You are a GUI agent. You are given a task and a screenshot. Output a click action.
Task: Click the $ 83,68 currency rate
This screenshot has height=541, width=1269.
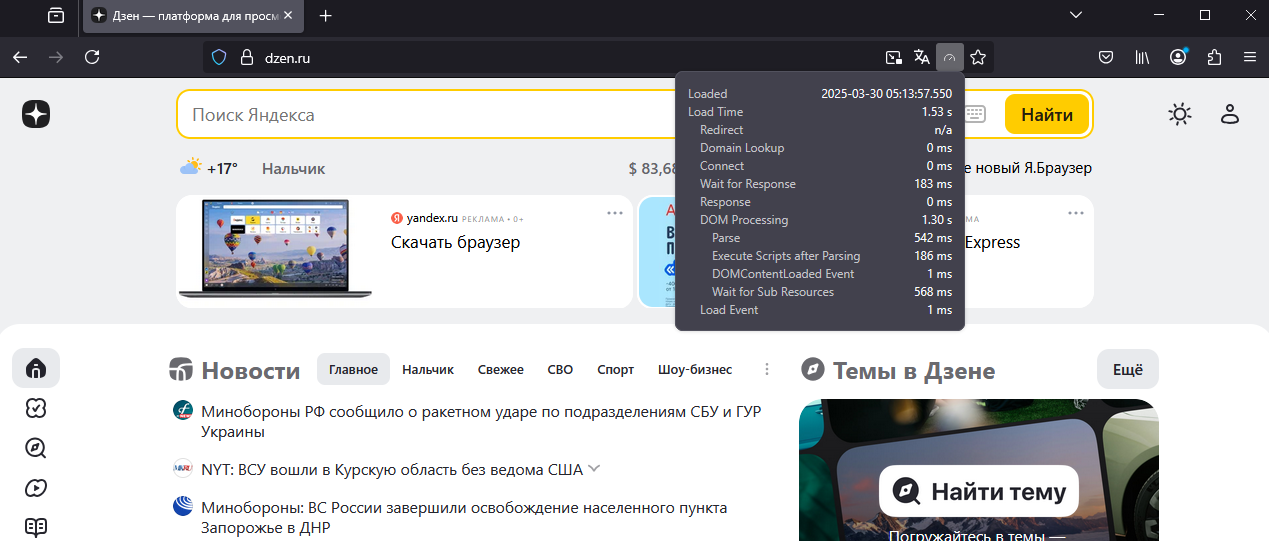tap(653, 168)
